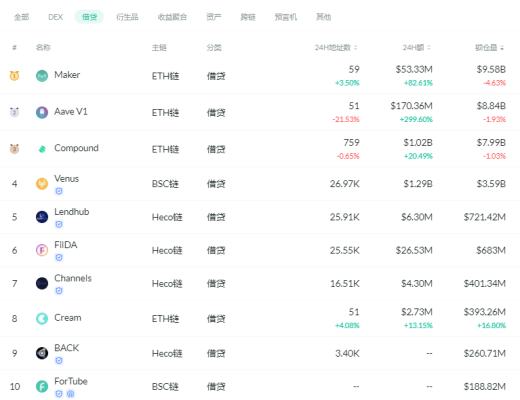Image resolution: width=520 pixels, height=400 pixels.
Task: Click Compound's 24H volume $1.02B
Action: [418, 143]
